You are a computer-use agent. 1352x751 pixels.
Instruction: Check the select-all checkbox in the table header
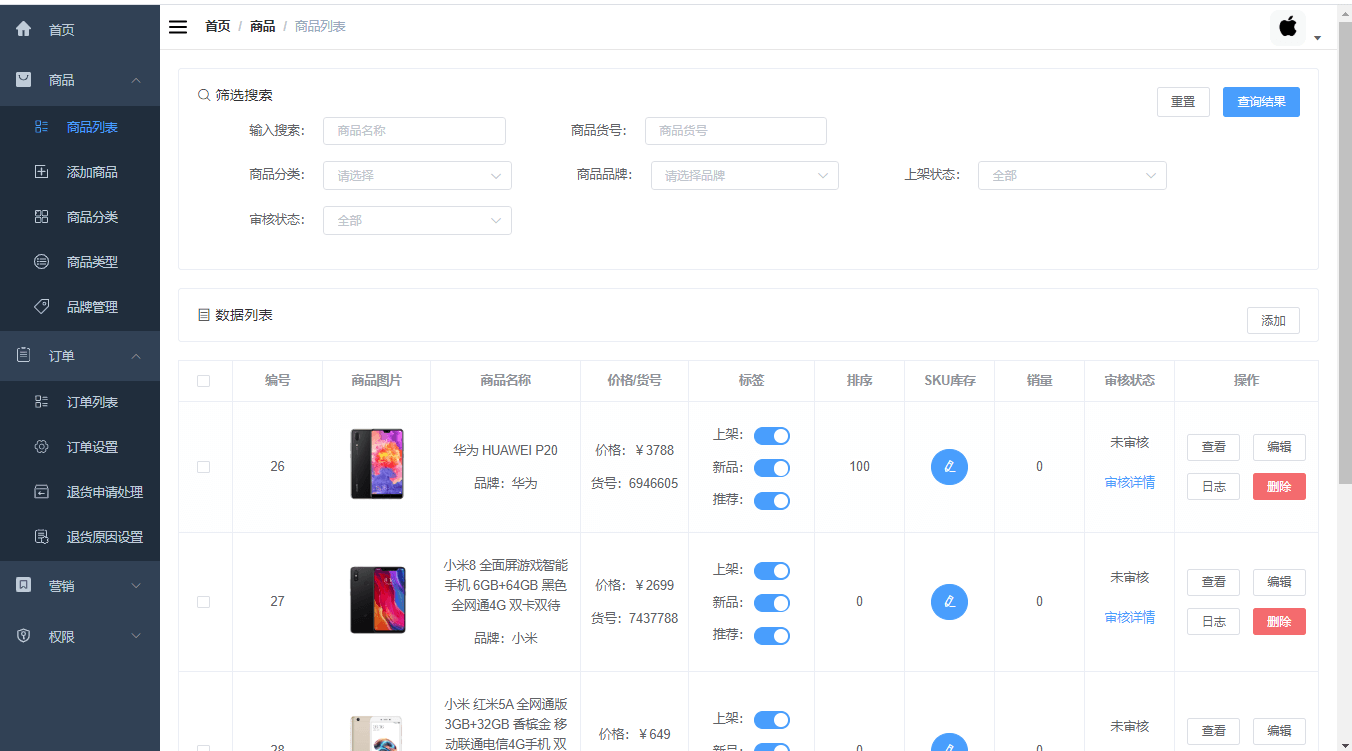pos(204,381)
